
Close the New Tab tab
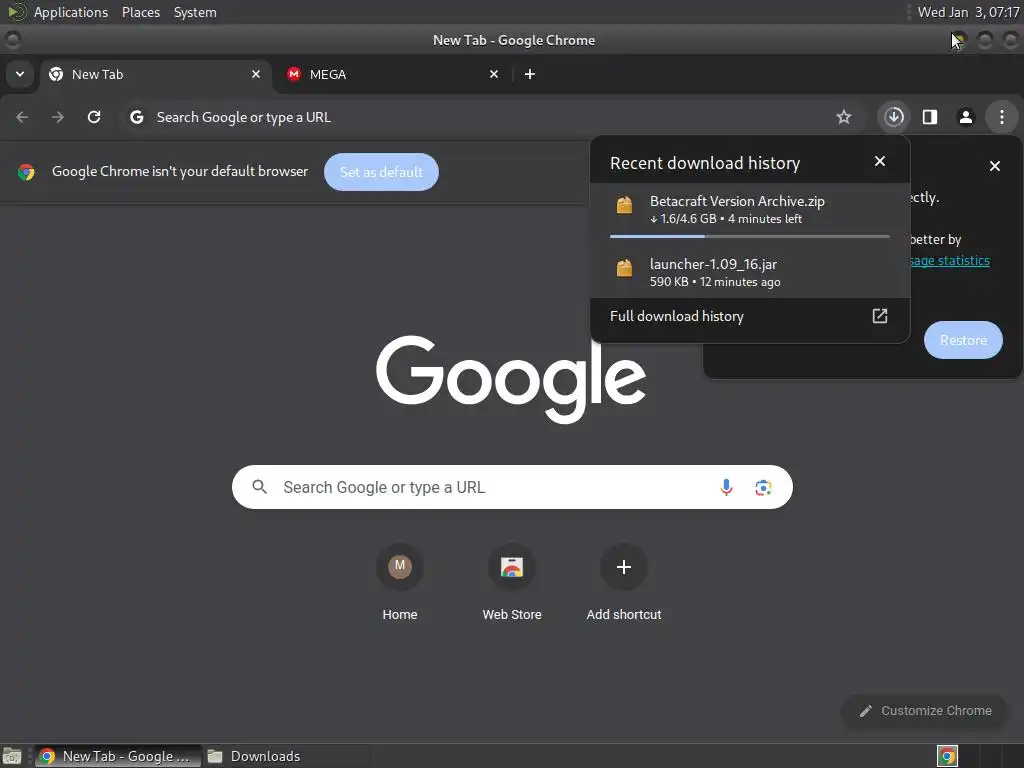[x=256, y=74]
